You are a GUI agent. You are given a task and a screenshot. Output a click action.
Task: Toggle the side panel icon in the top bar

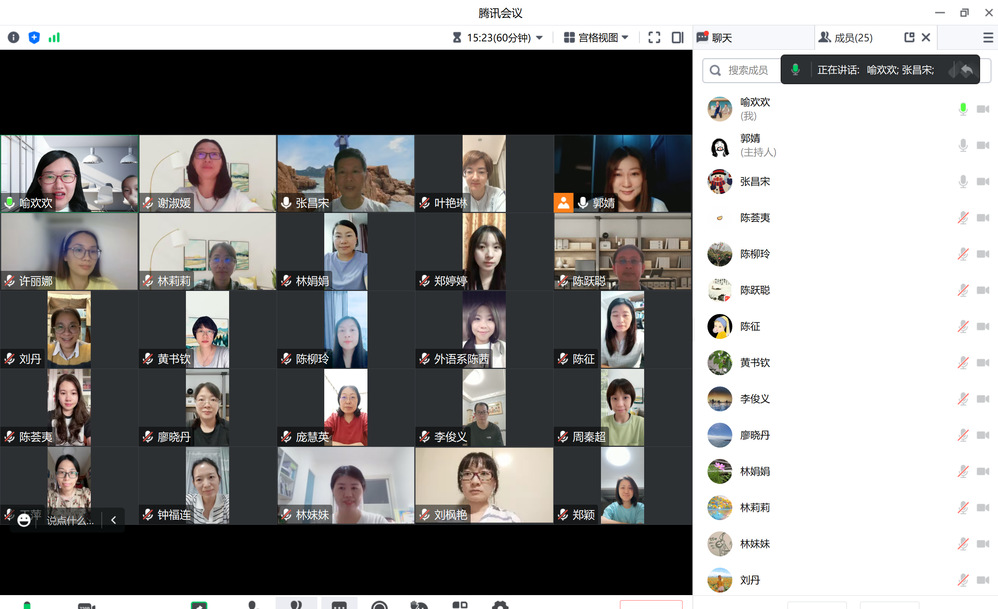[x=678, y=38]
